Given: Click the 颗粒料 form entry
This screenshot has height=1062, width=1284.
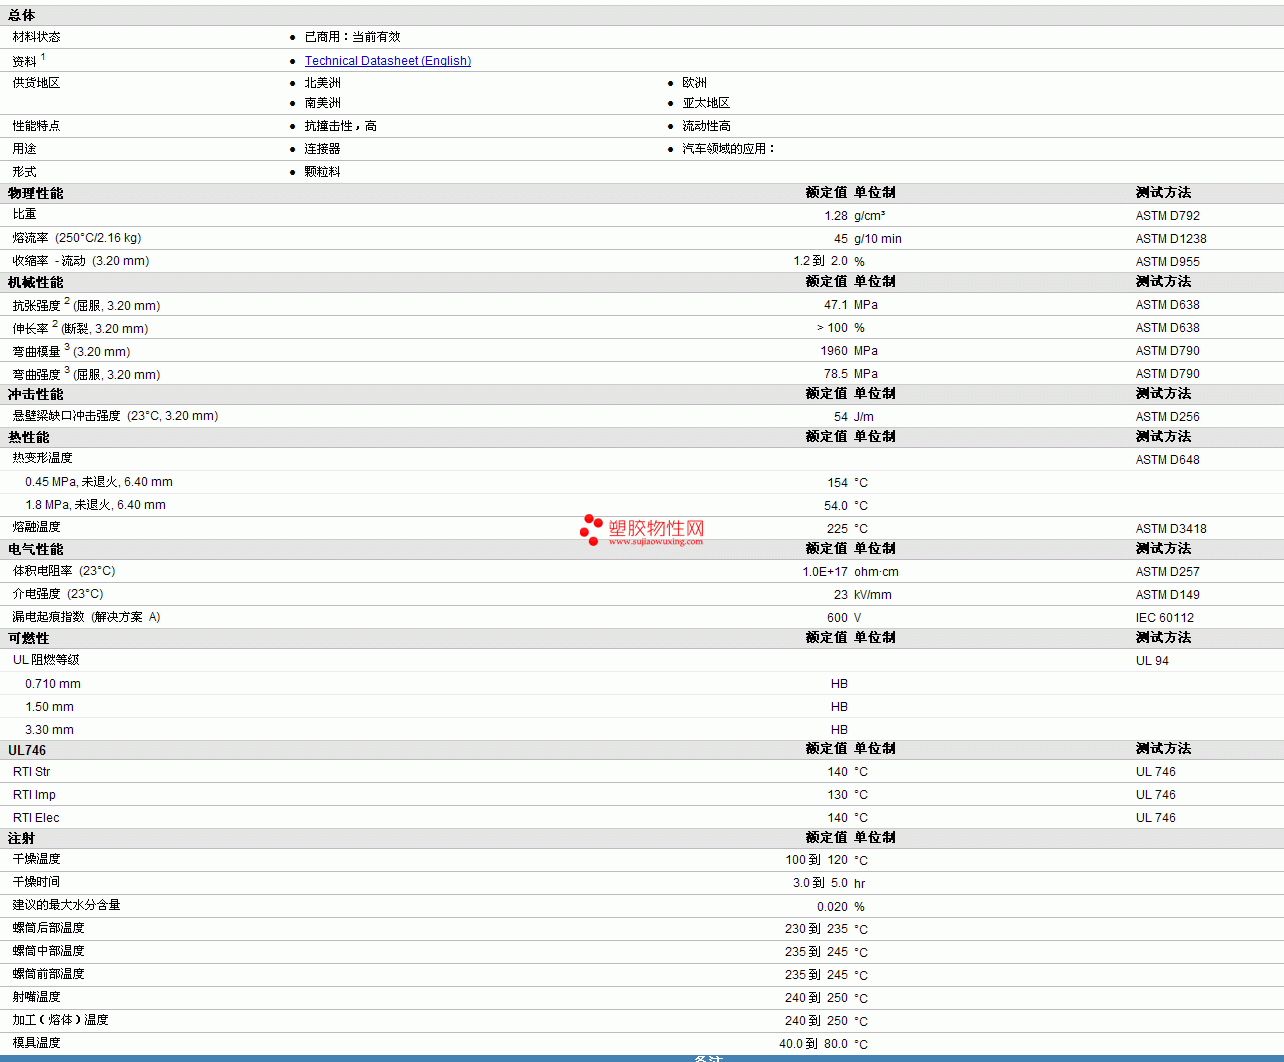Looking at the screenshot, I should click(x=322, y=172).
